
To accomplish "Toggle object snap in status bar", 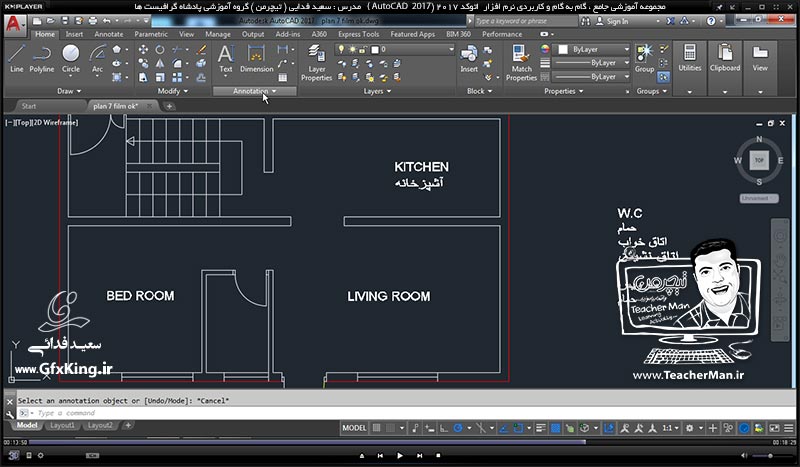I will [x=518, y=428].
